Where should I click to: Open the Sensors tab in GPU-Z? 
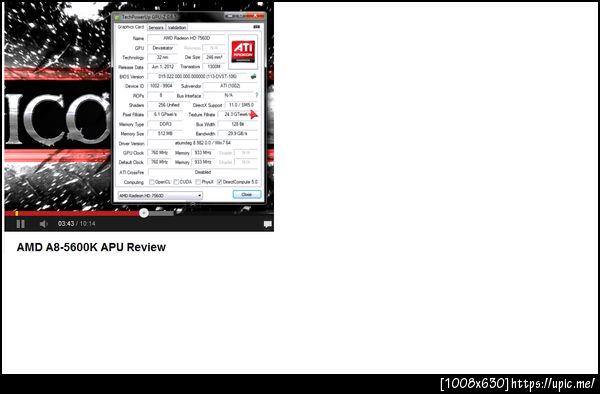tap(156, 28)
